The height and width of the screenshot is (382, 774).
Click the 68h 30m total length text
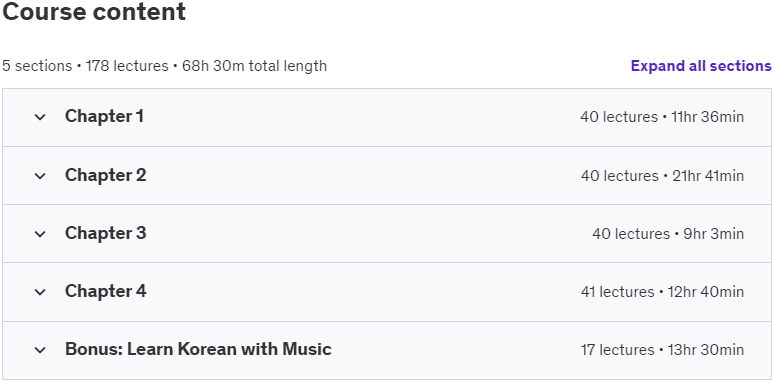[254, 66]
